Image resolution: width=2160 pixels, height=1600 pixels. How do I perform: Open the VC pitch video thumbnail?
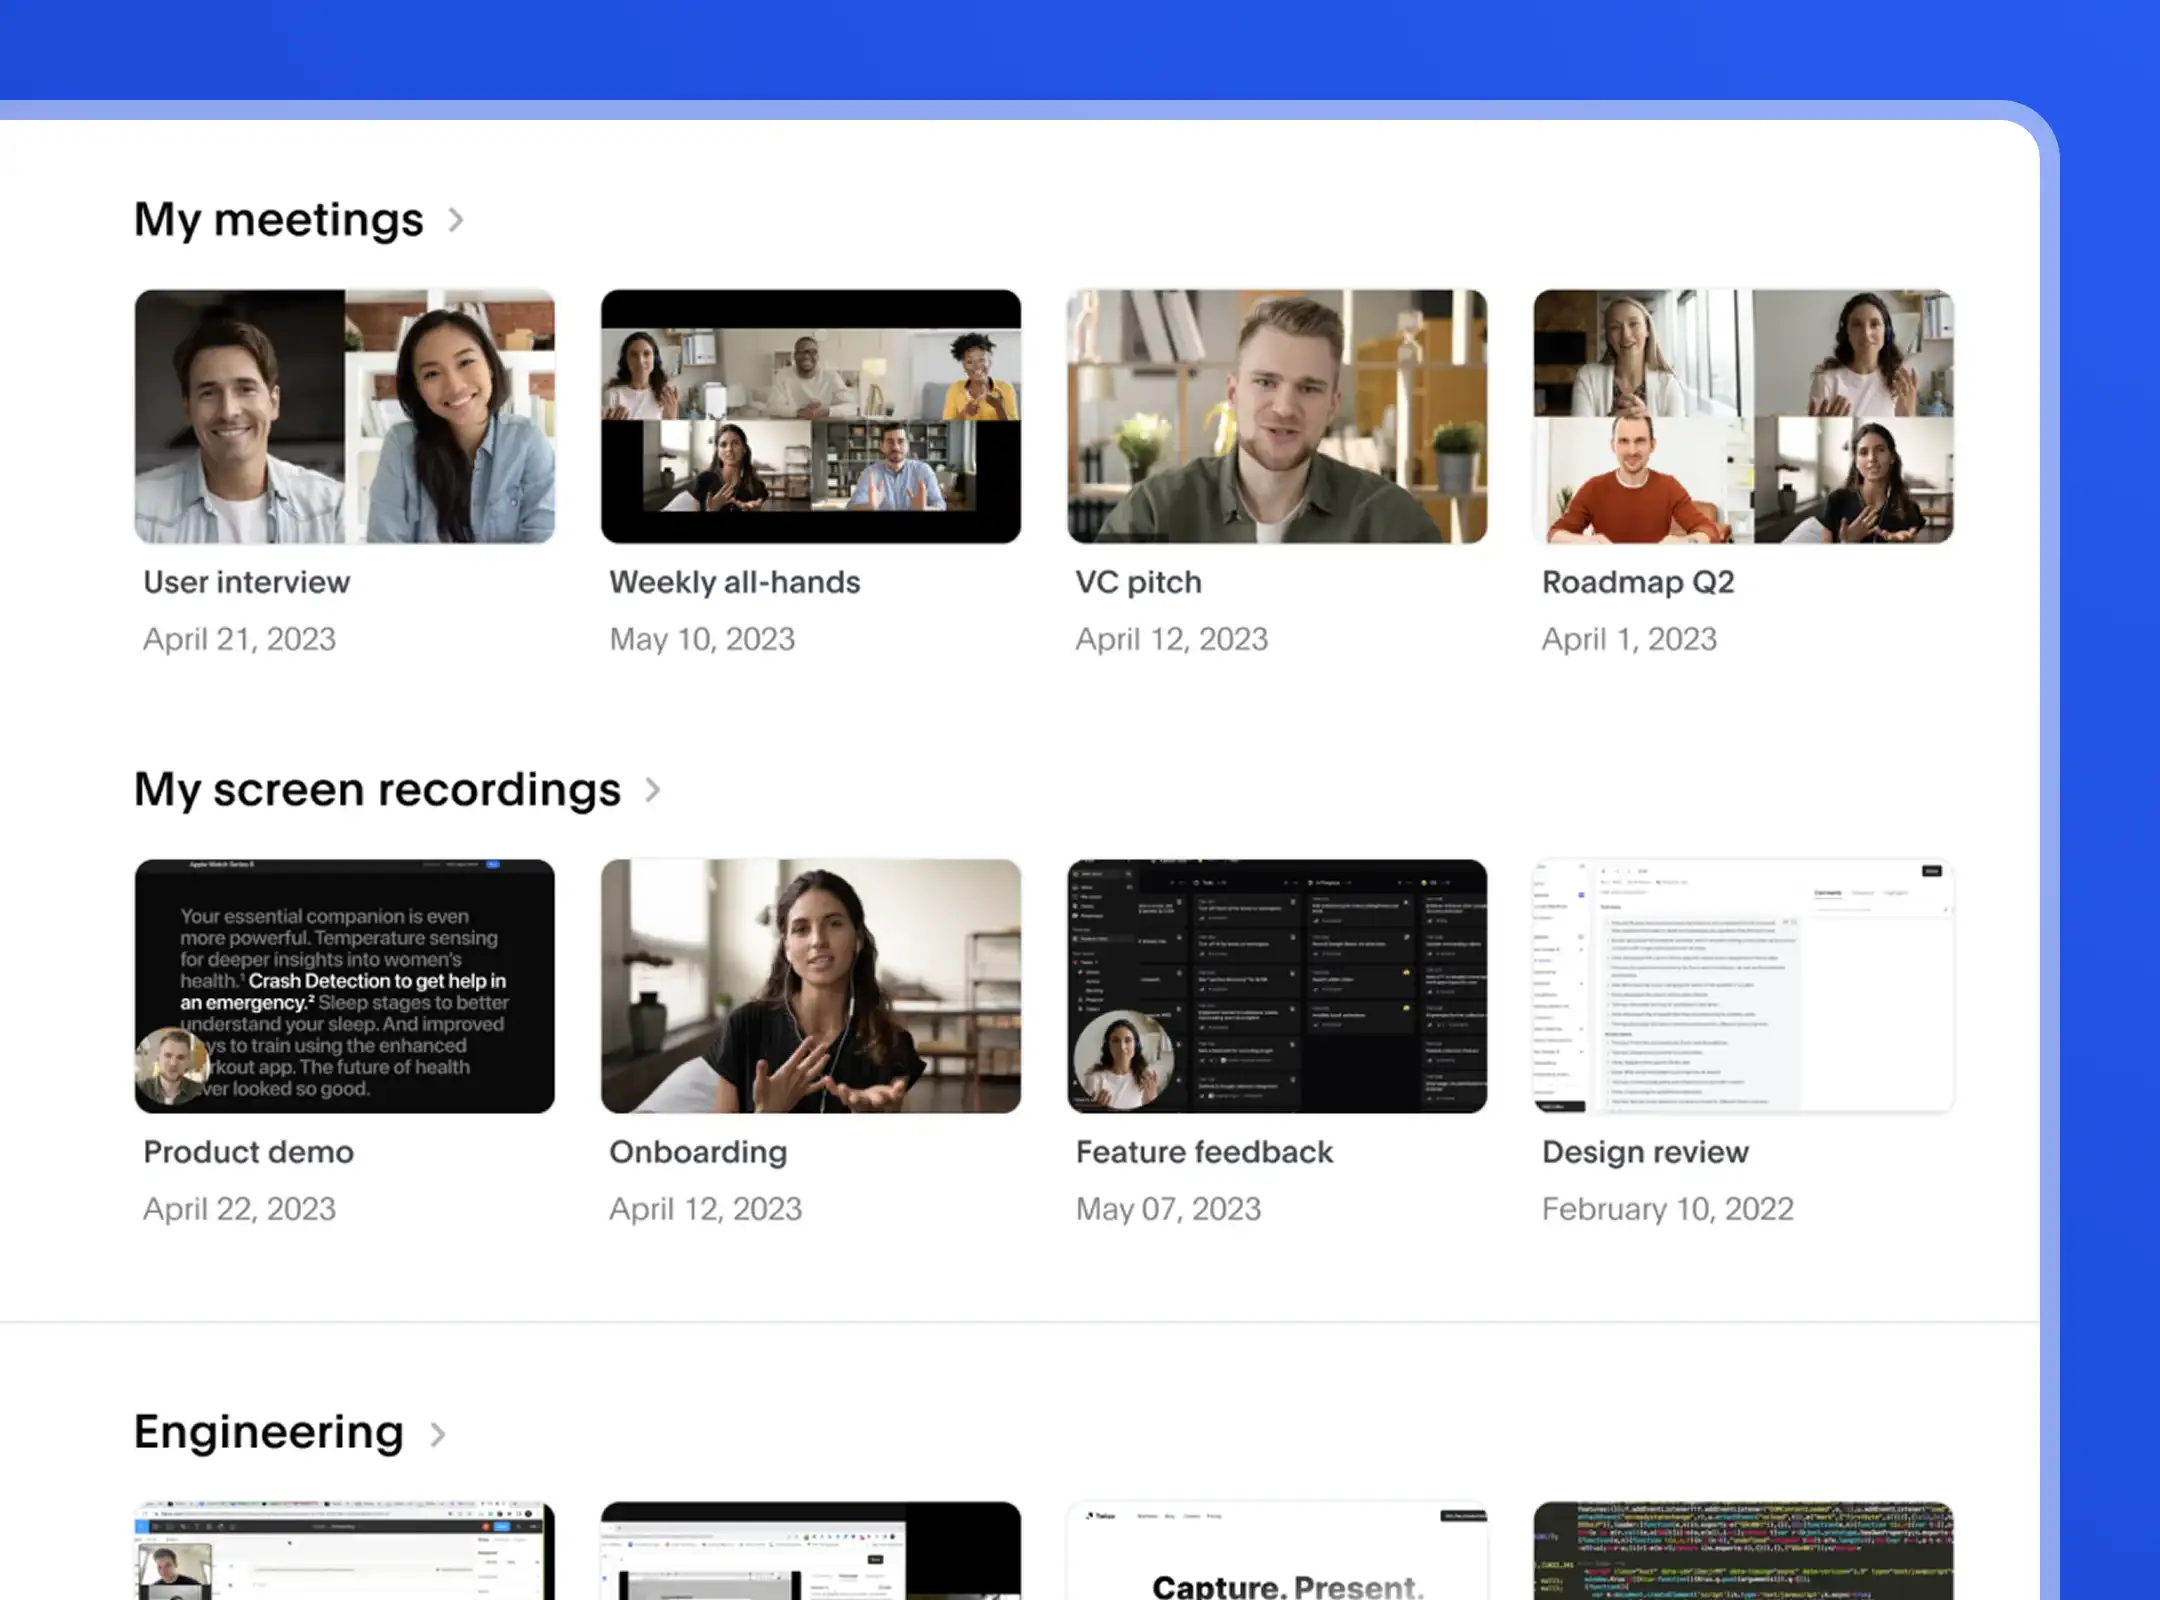1277,417
